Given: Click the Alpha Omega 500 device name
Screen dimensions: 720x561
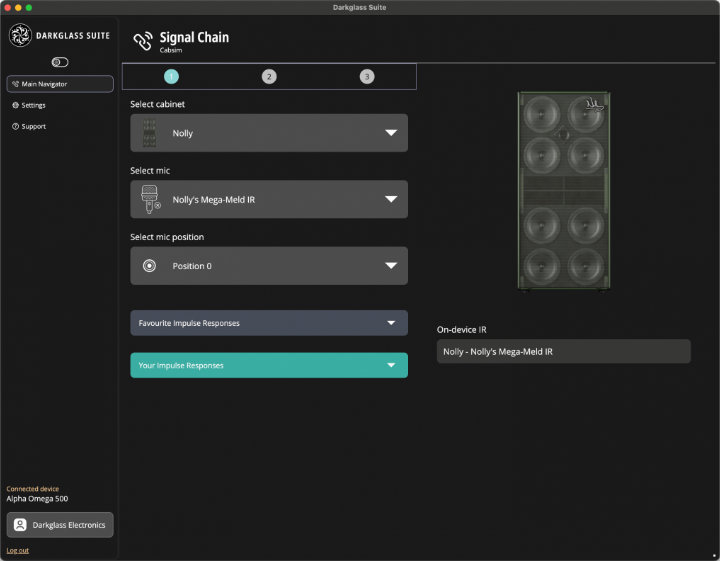Looking at the screenshot, I should (x=37, y=499).
